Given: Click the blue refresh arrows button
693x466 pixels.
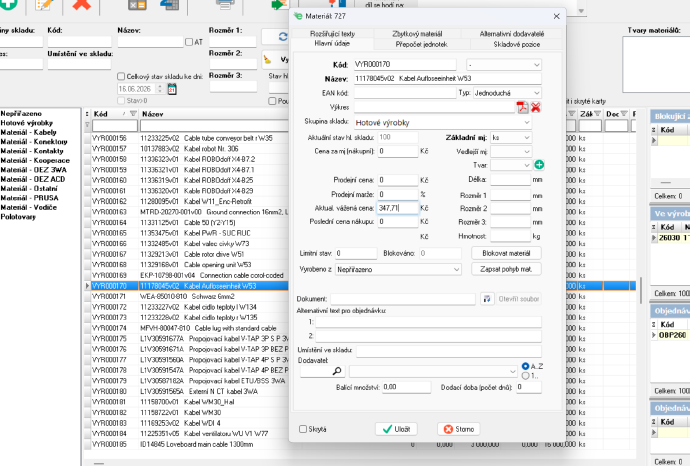Looking at the screenshot, I should click(282, 37).
